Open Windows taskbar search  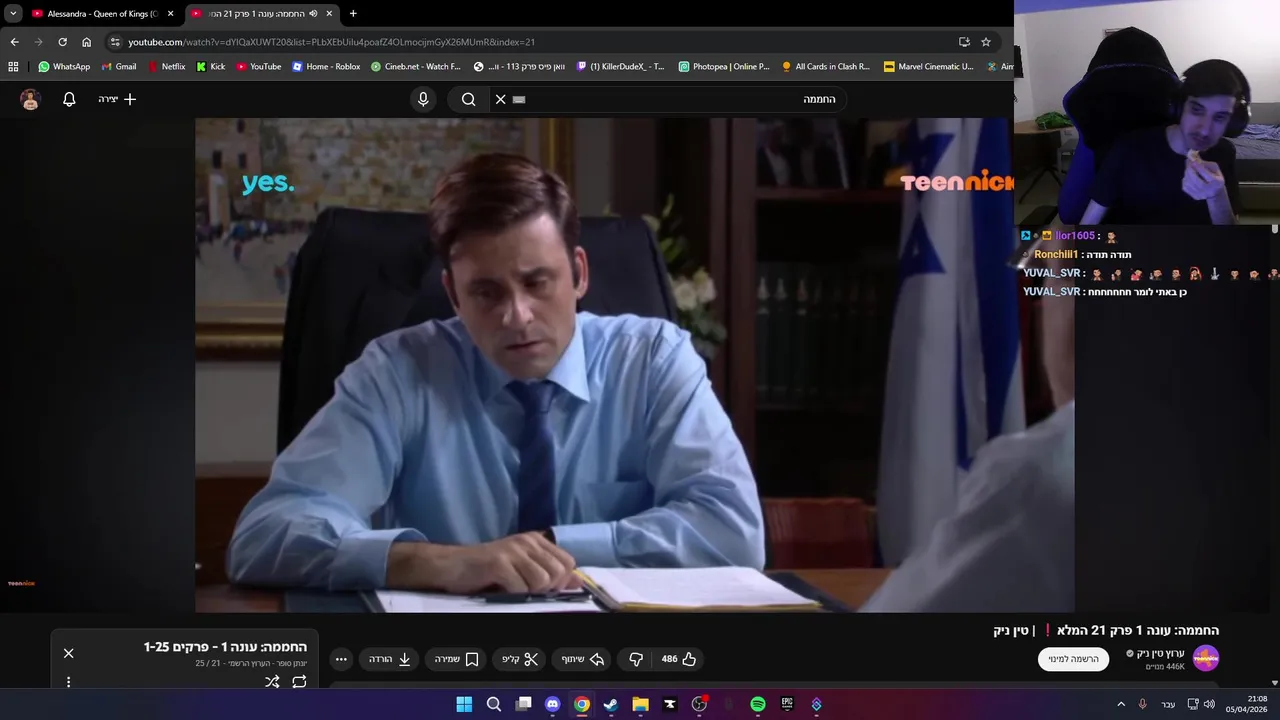coord(494,704)
